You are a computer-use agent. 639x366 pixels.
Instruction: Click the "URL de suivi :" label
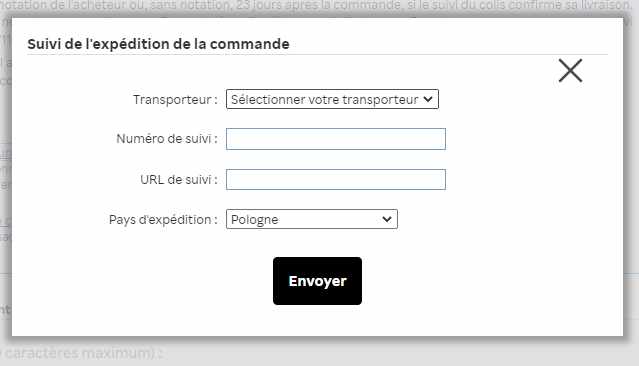pyautogui.click(x=178, y=179)
